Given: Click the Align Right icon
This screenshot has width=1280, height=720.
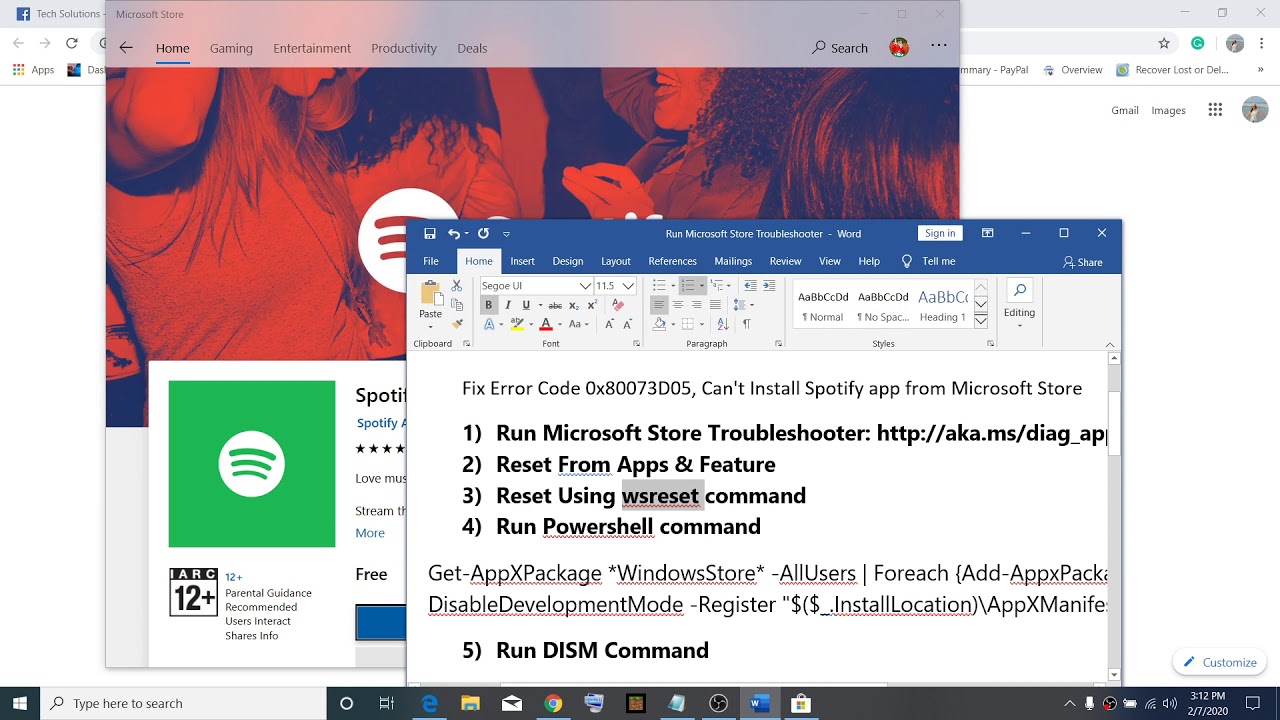Looking at the screenshot, I should [x=696, y=305].
